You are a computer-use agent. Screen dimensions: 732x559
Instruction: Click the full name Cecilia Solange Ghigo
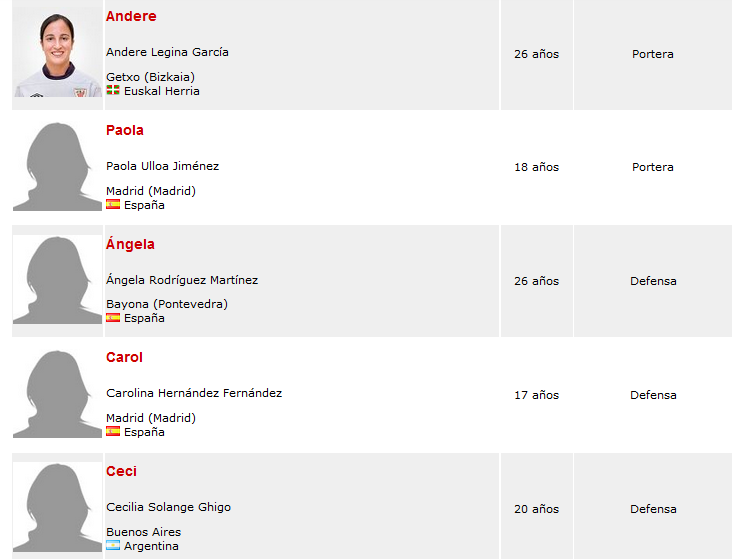pyautogui.click(x=169, y=507)
